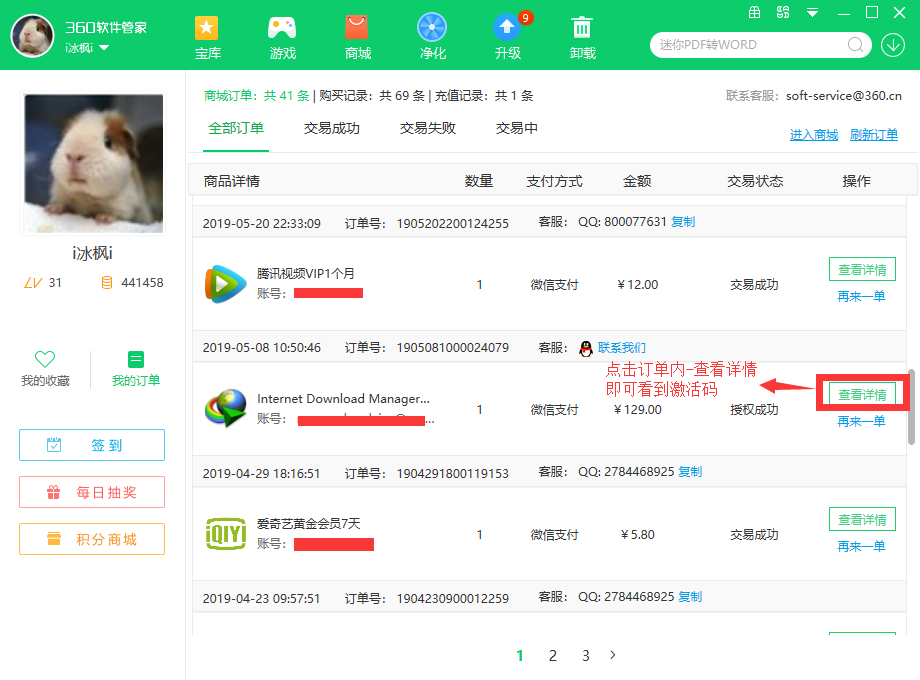This screenshot has height=680, width=920.
Task: Click the 腾讯视频VIP1个月 product name
Action: tap(306, 273)
